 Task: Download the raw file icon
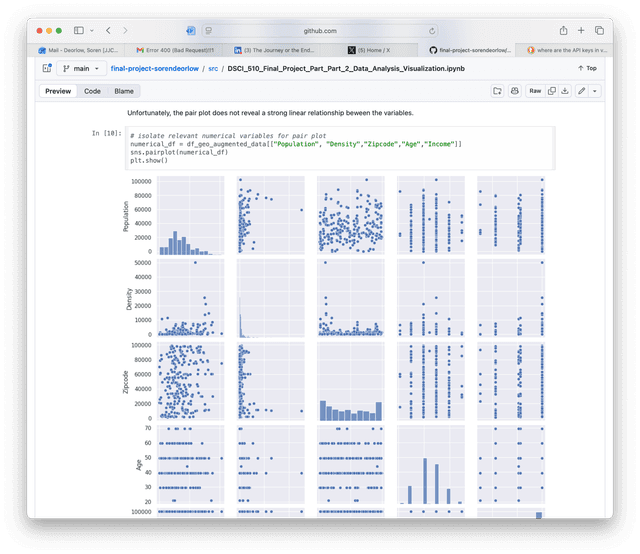(565, 91)
